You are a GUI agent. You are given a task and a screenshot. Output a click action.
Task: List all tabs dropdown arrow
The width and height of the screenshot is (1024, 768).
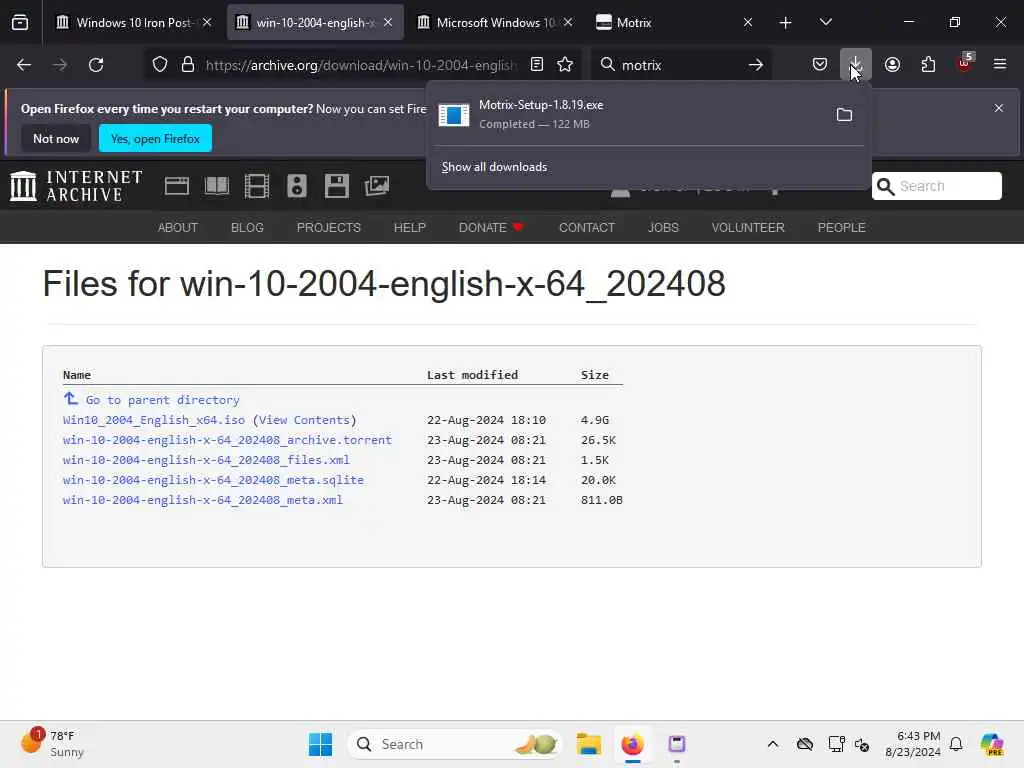(825, 23)
